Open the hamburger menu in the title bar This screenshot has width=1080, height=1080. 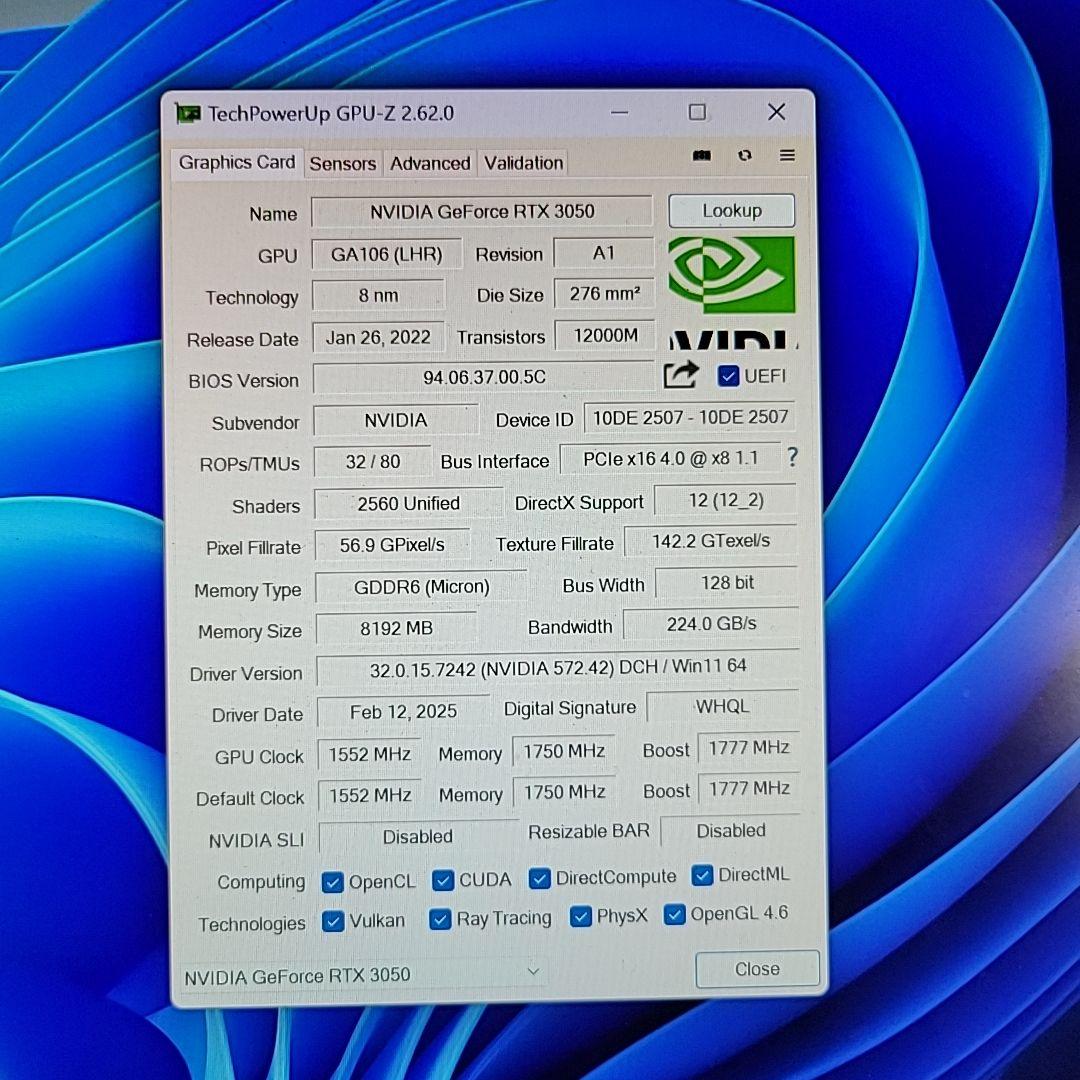point(787,156)
